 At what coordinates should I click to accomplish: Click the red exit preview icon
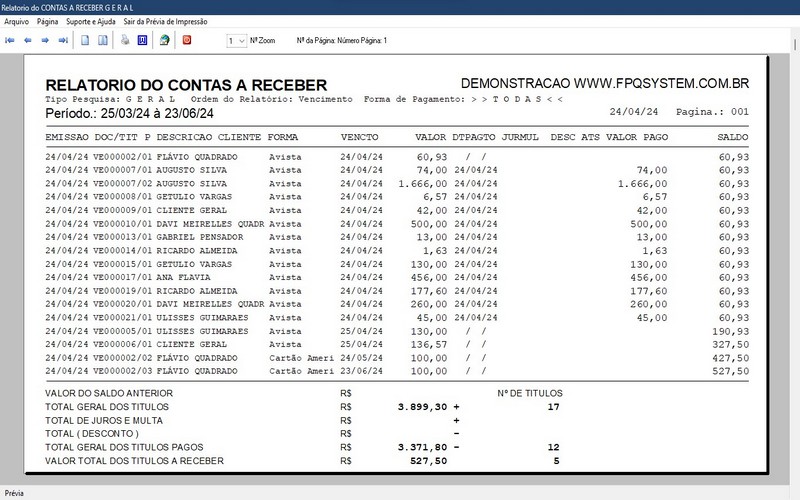pyautogui.click(x=187, y=40)
